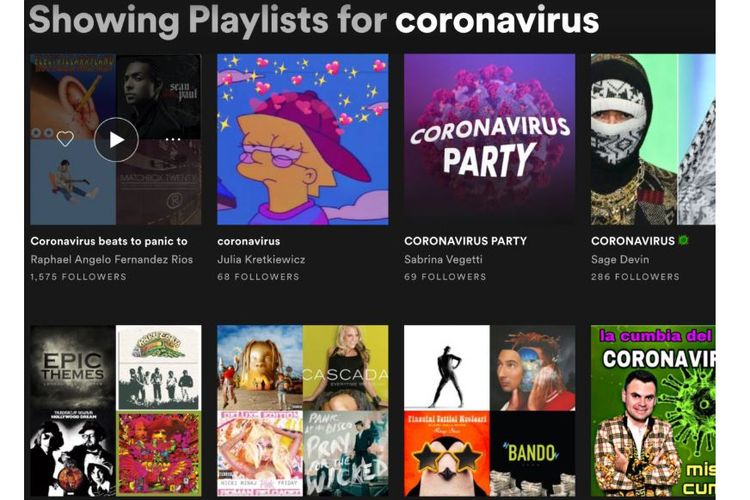This screenshot has width=750, height=500.
Task: Open Raphael Angelo Fernandez Rios profile
Action: click(x=112, y=259)
